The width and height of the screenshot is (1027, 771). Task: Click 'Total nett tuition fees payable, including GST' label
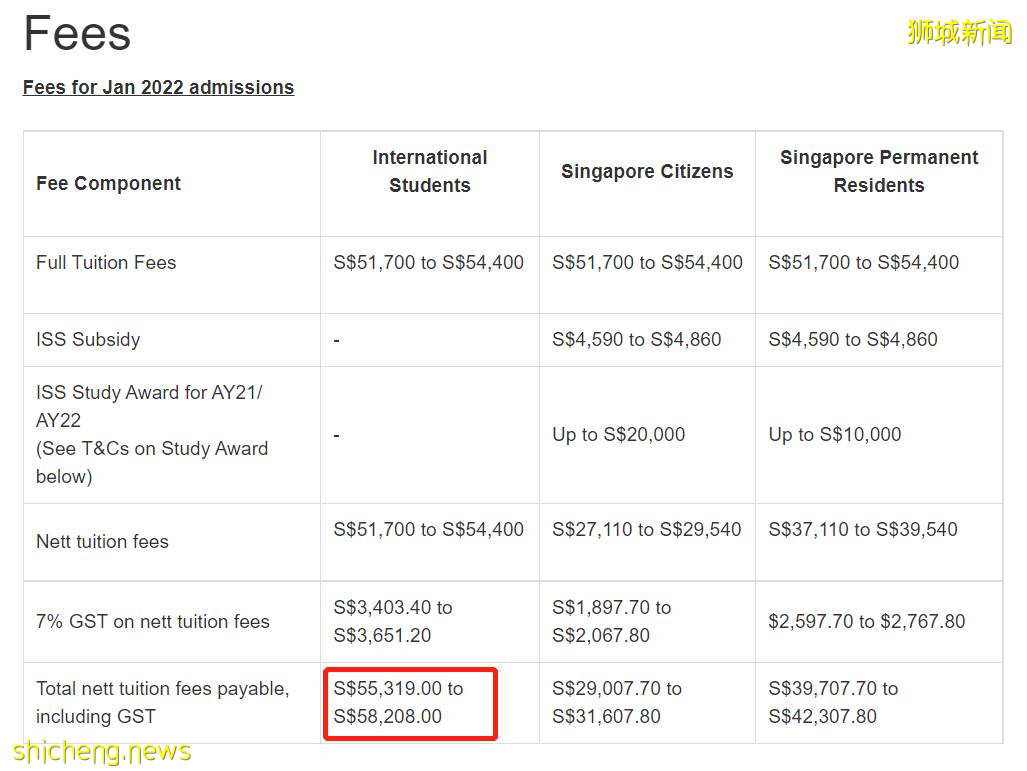[x=162, y=702]
